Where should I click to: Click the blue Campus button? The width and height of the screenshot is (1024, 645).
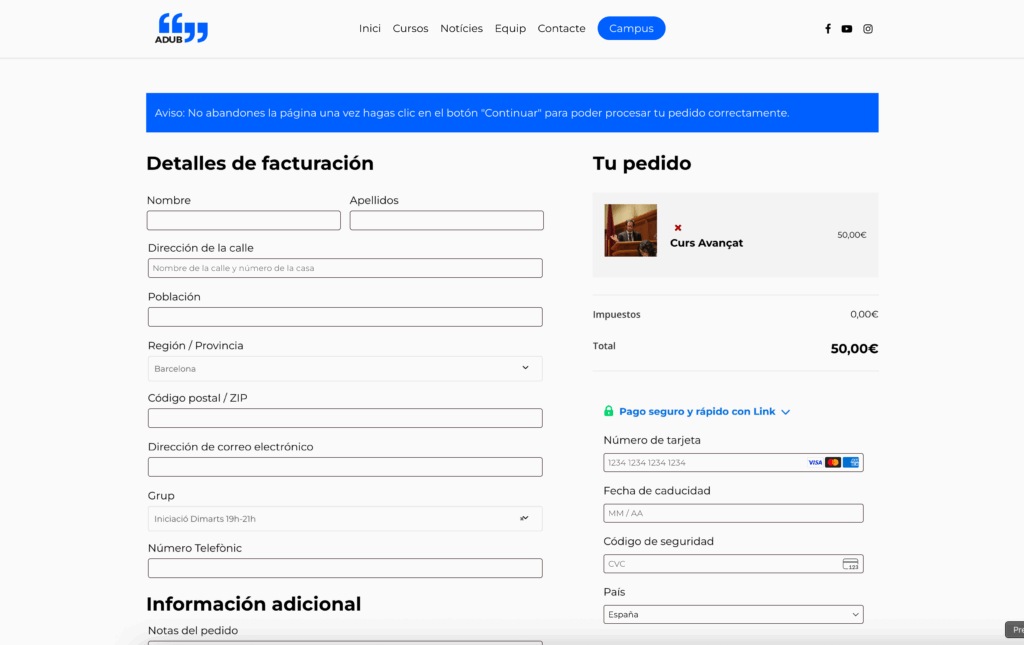(631, 29)
